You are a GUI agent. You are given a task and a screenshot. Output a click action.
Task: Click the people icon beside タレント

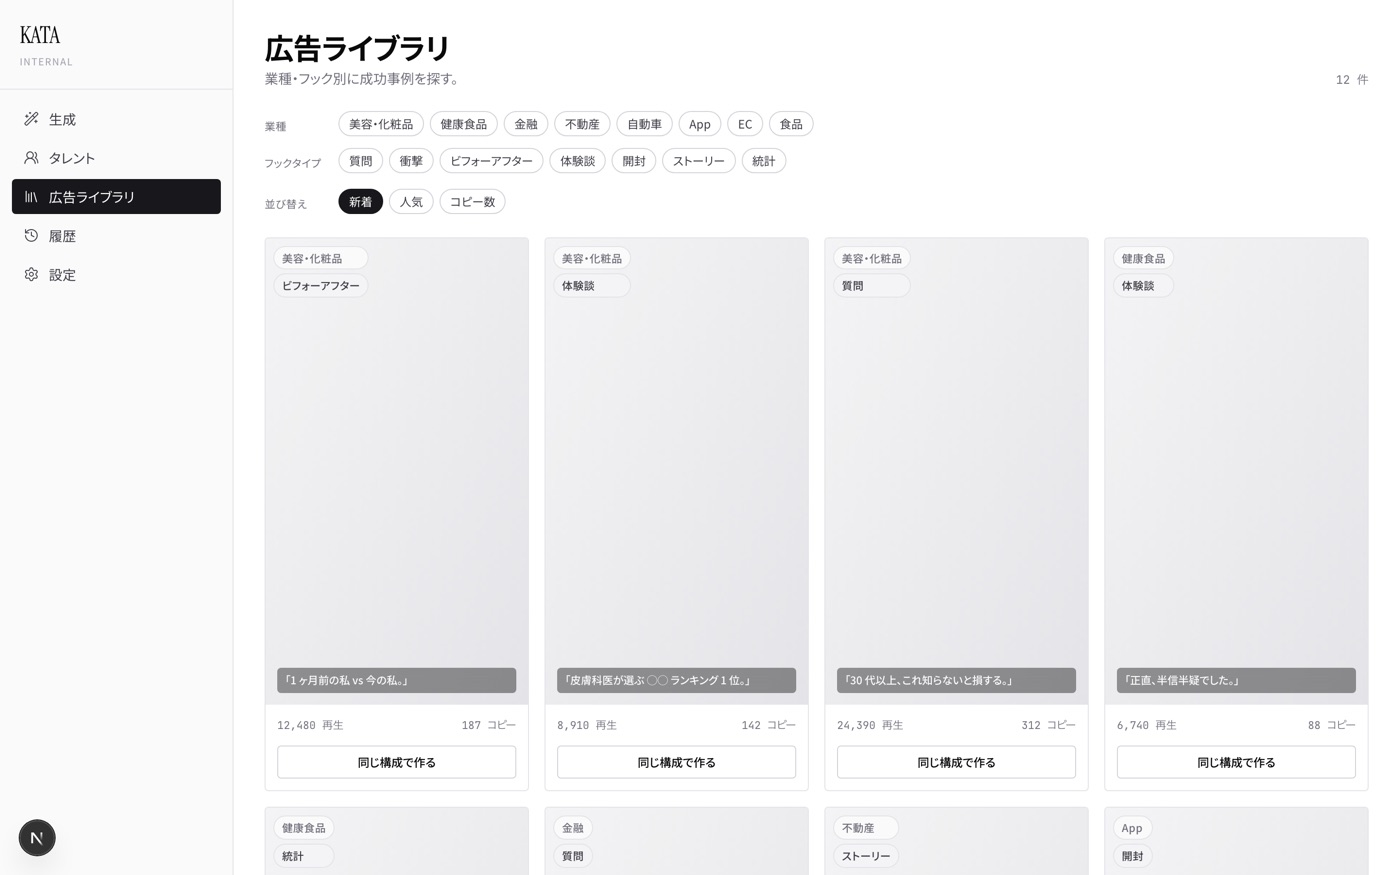pyautogui.click(x=31, y=158)
